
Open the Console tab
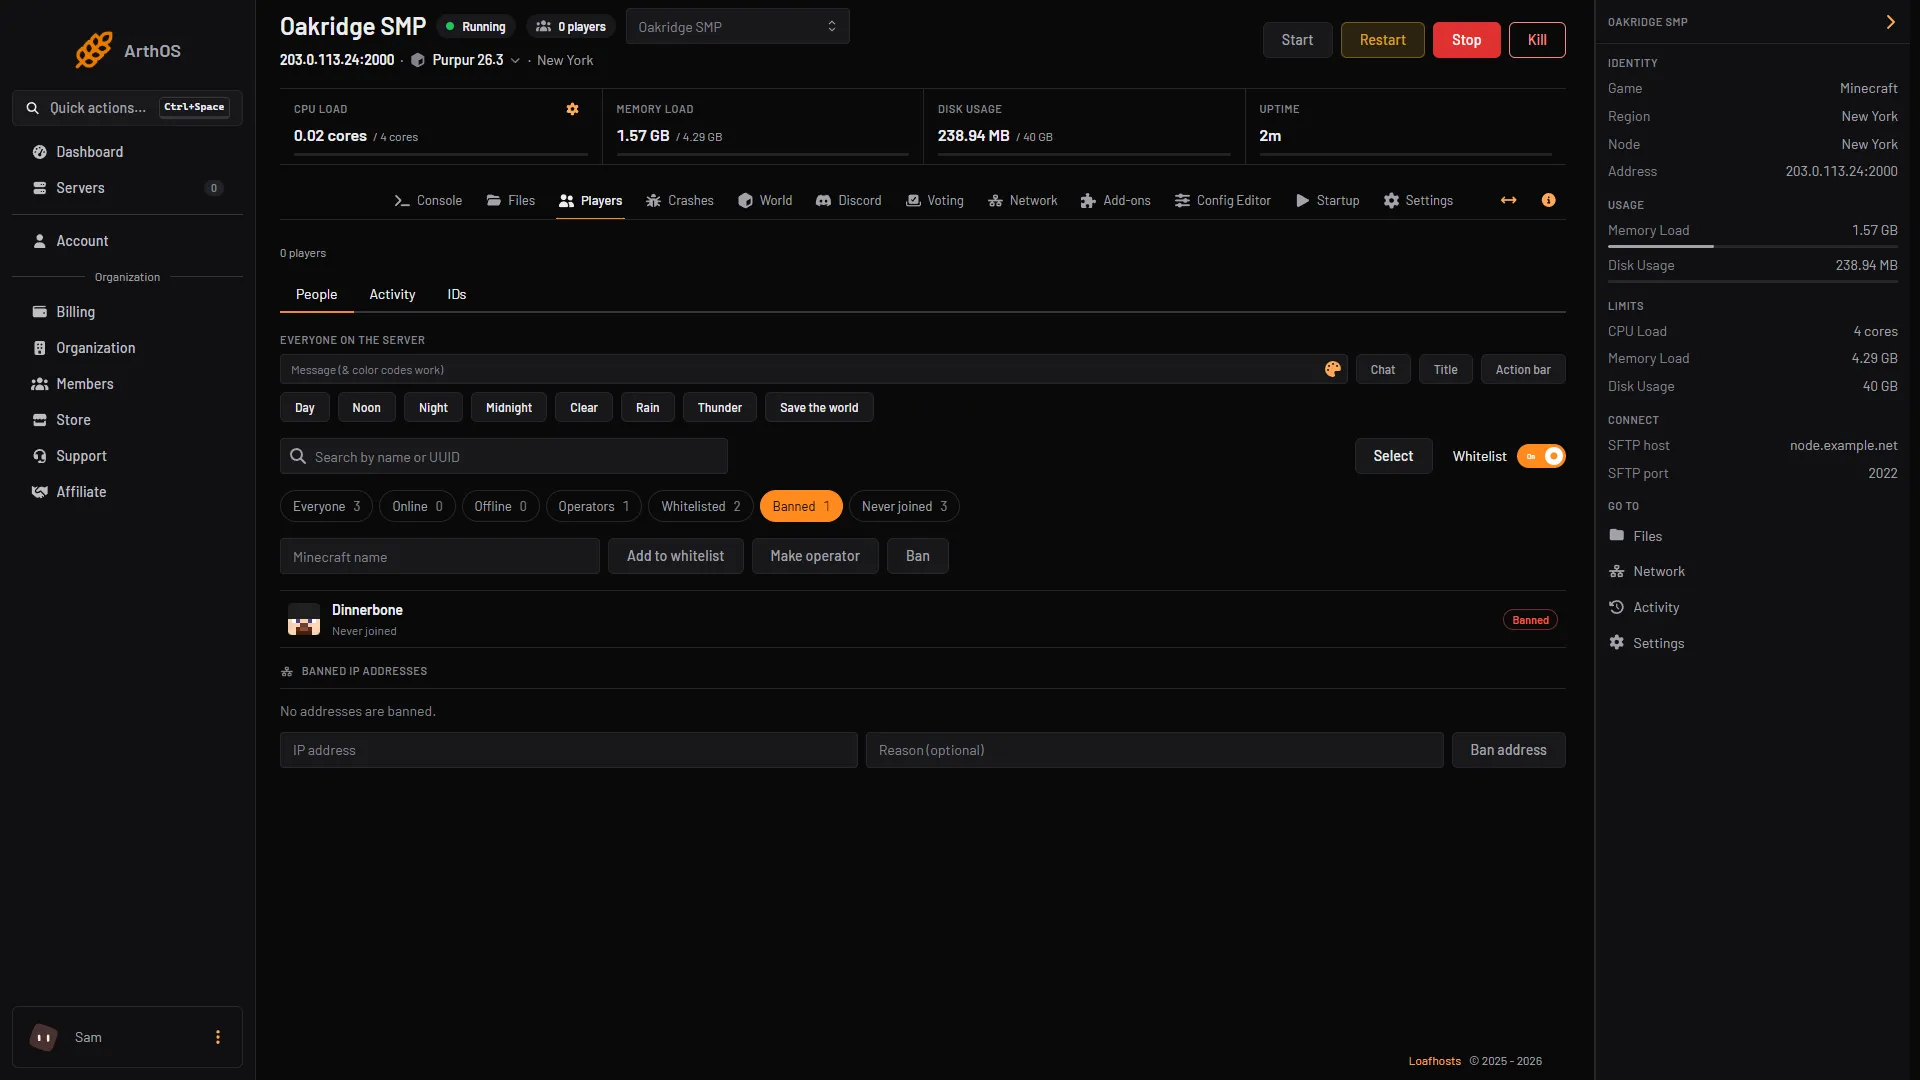428,200
